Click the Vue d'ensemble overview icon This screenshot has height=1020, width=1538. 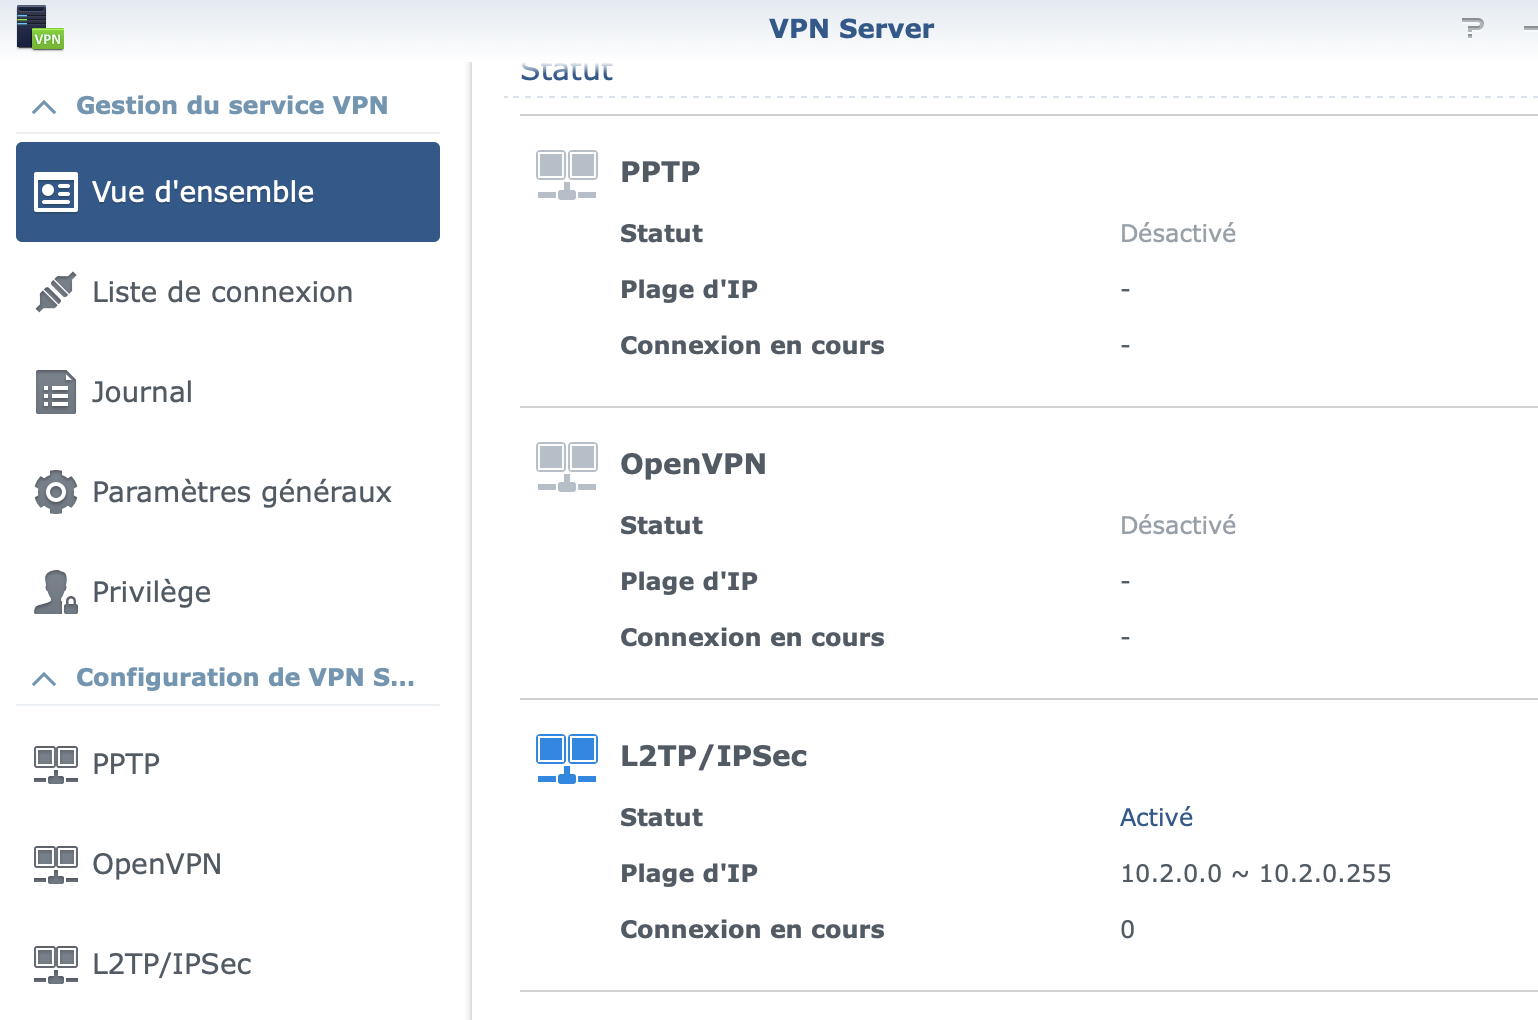pyautogui.click(x=56, y=192)
